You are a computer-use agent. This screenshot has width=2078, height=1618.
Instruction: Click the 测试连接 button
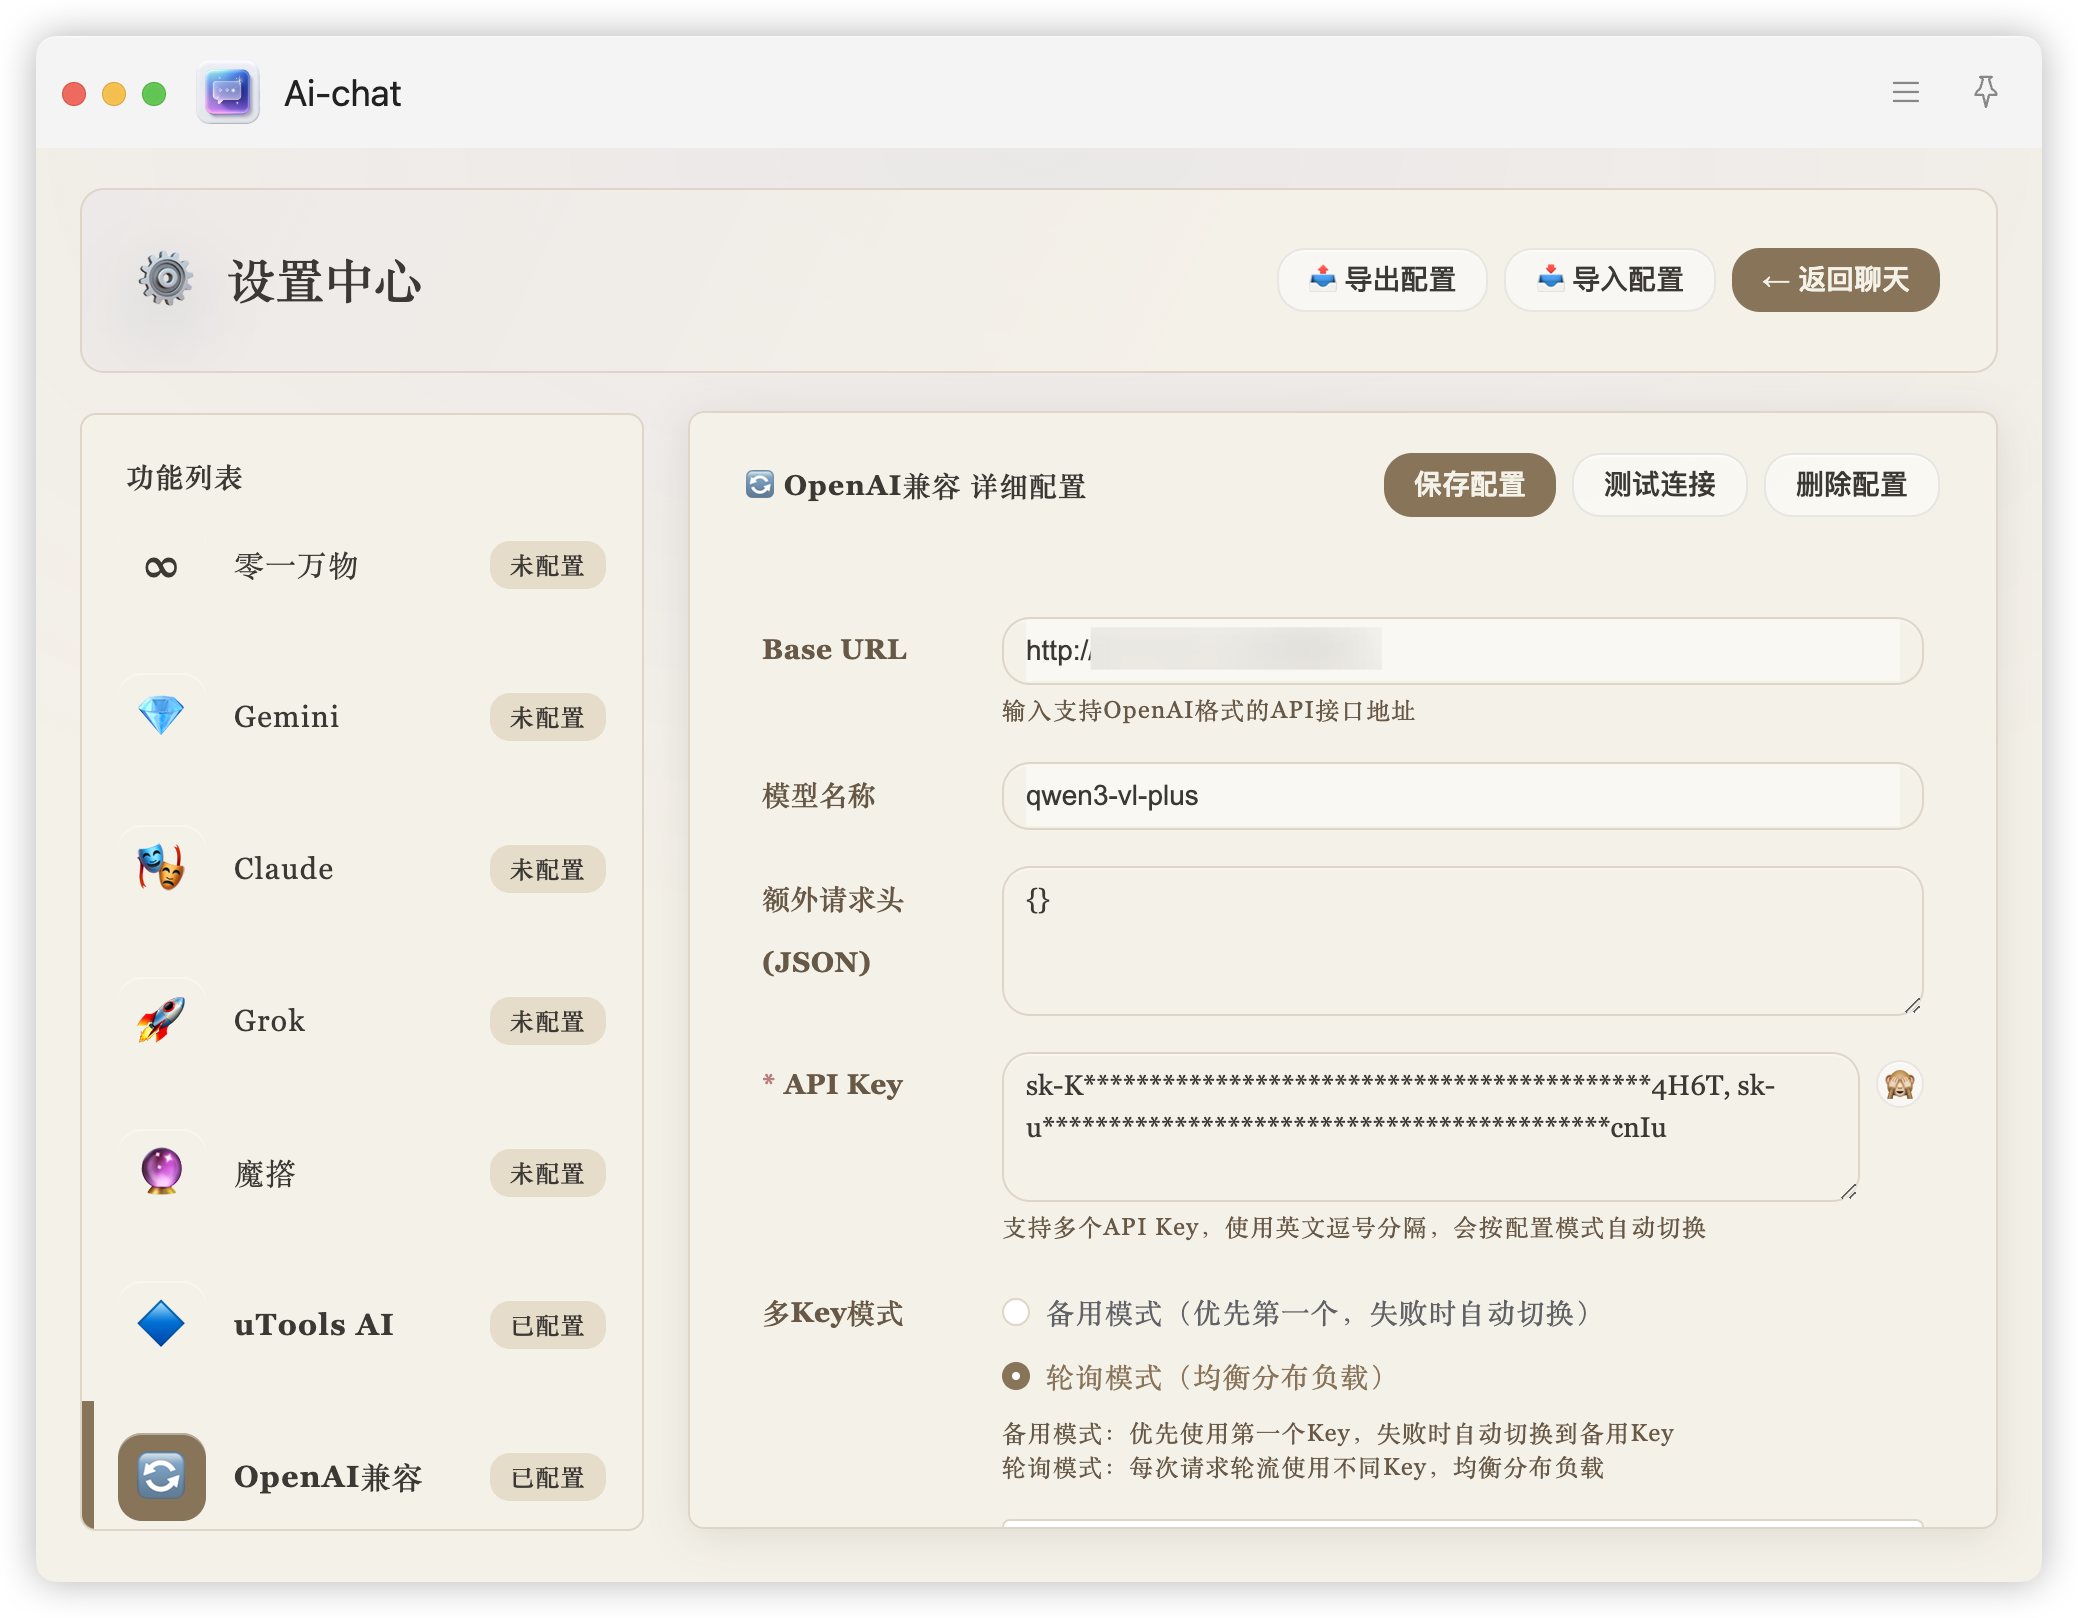pyautogui.click(x=1659, y=485)
